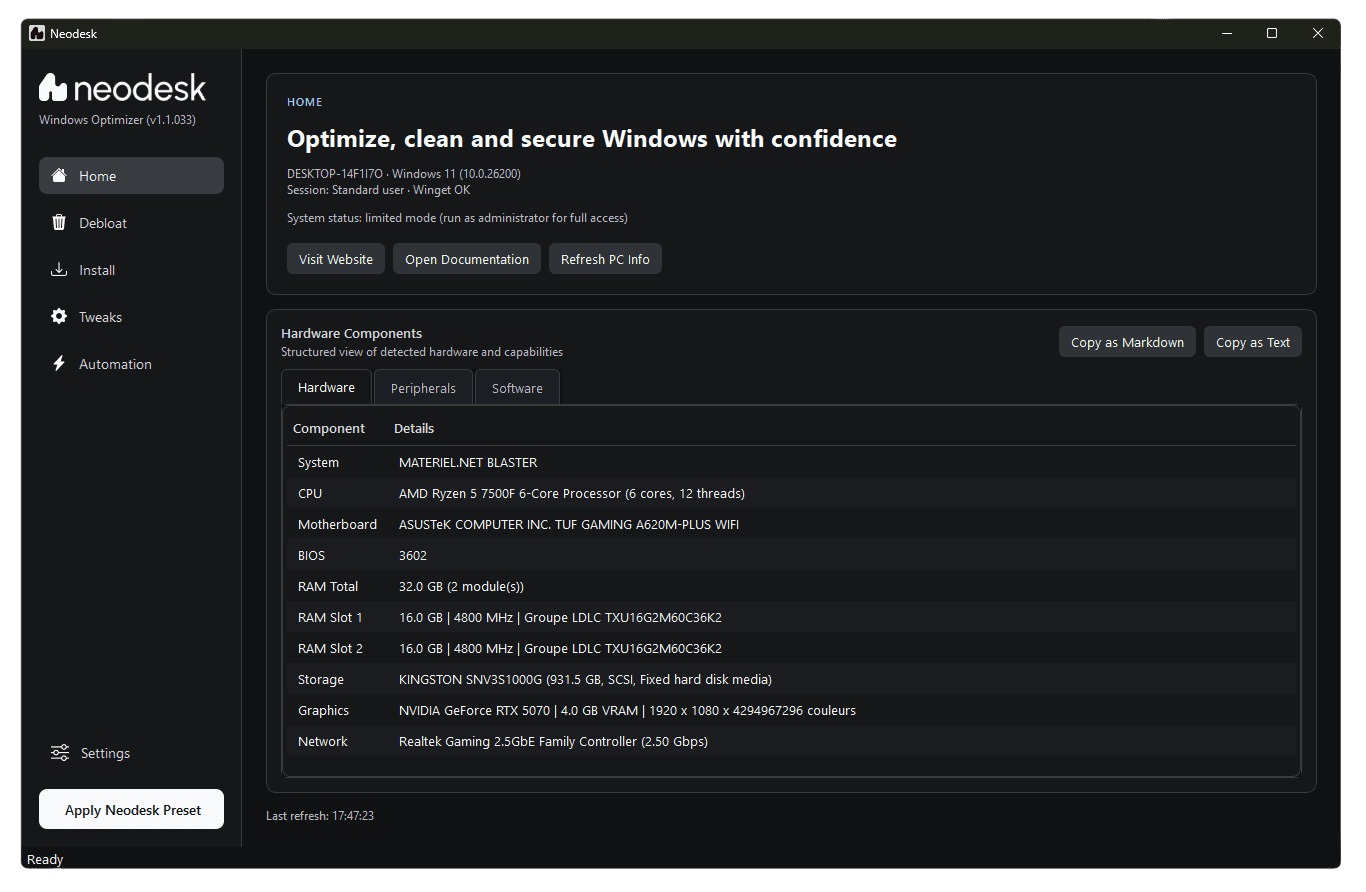Click the Neodesk icon in the title bar
The image size is (1366, 892).
(35, 33)
